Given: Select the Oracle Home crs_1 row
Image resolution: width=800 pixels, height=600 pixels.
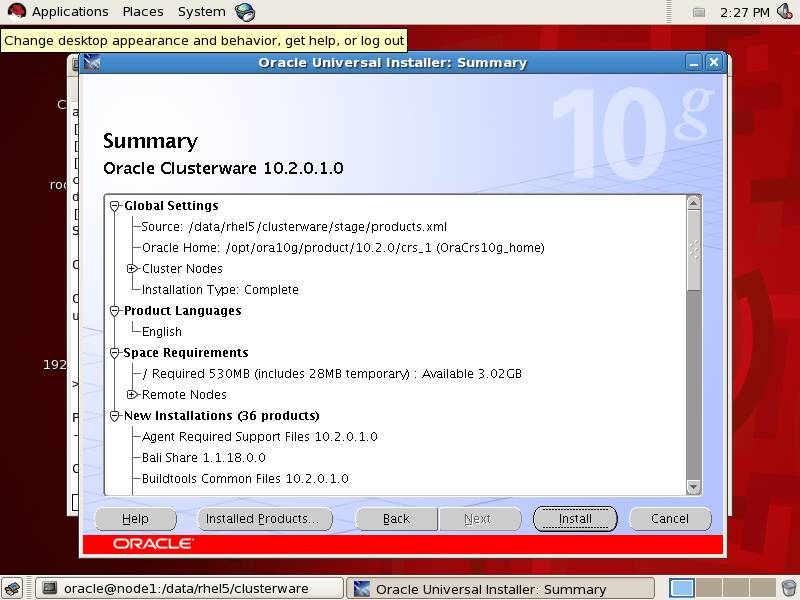Looking at the screenshot, I should 343,248.
